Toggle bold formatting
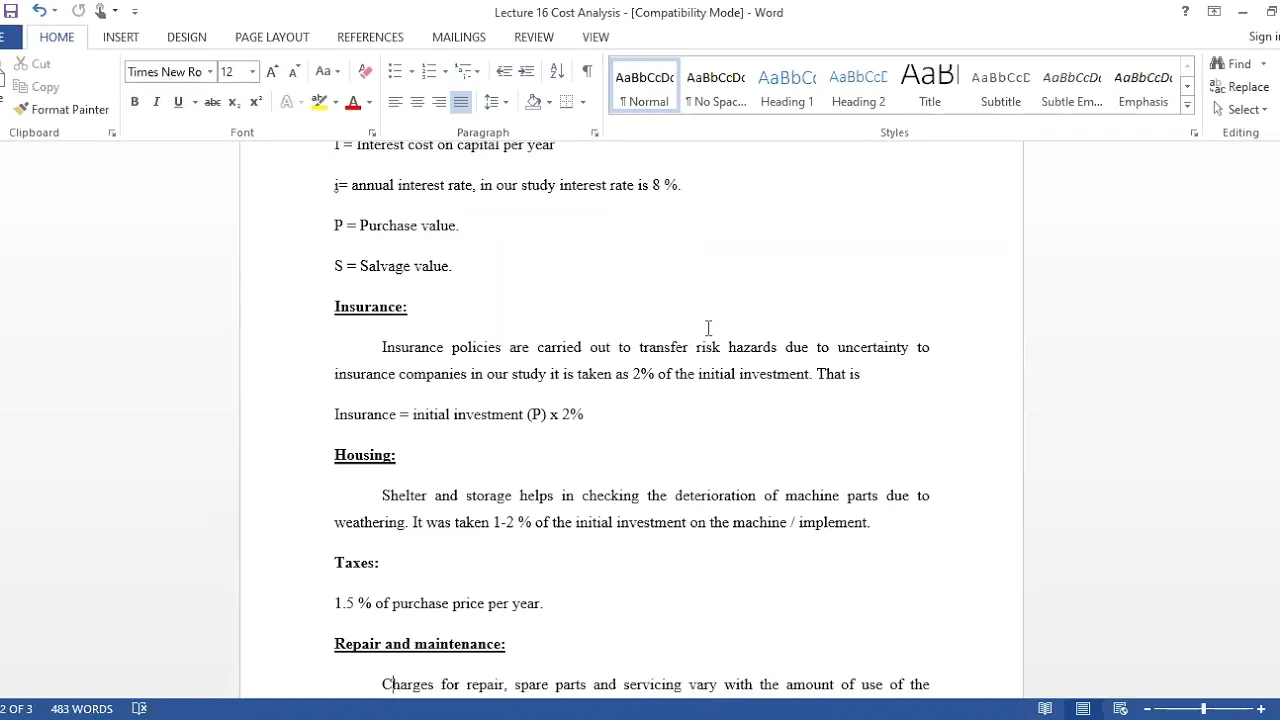Screen dimensions: 1280x720 tap(134, 102)
